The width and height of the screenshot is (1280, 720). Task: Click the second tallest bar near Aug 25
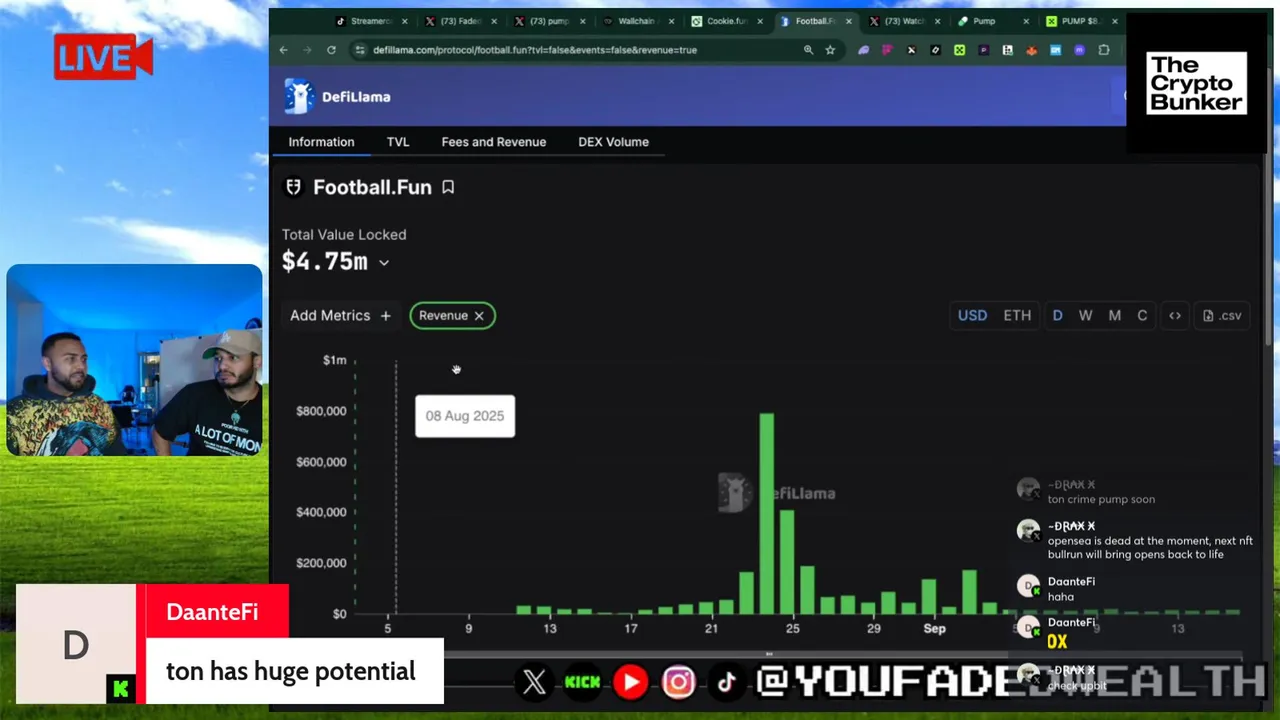pos(787,562)
